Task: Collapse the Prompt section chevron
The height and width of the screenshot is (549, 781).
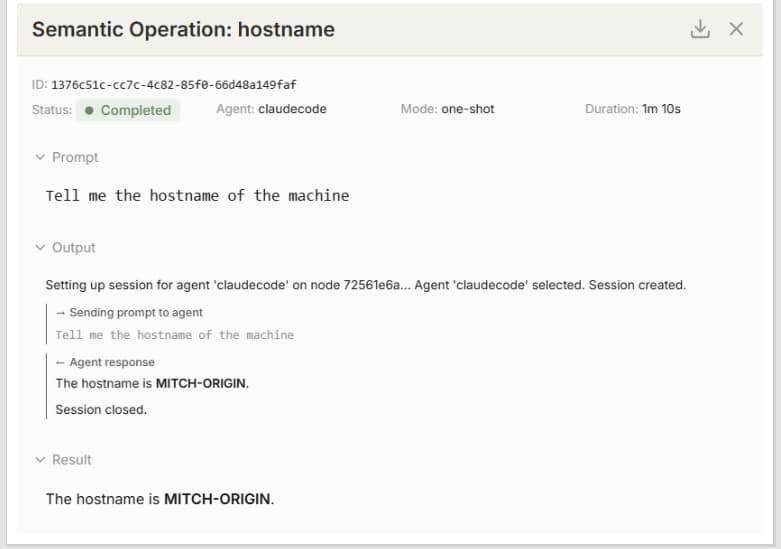Action: [40, 157]
